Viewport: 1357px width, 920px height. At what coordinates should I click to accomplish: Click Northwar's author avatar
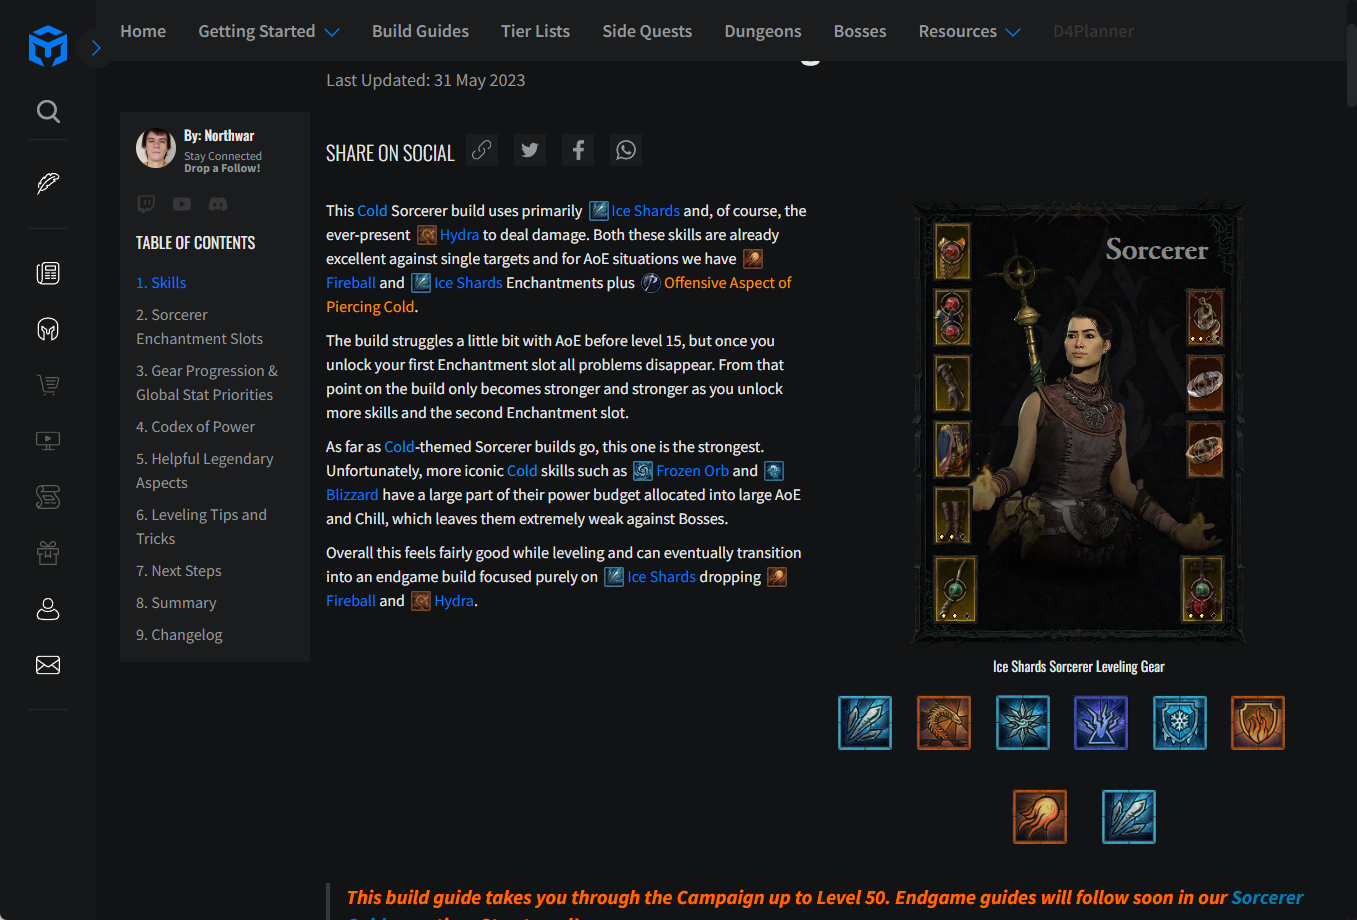156,148
